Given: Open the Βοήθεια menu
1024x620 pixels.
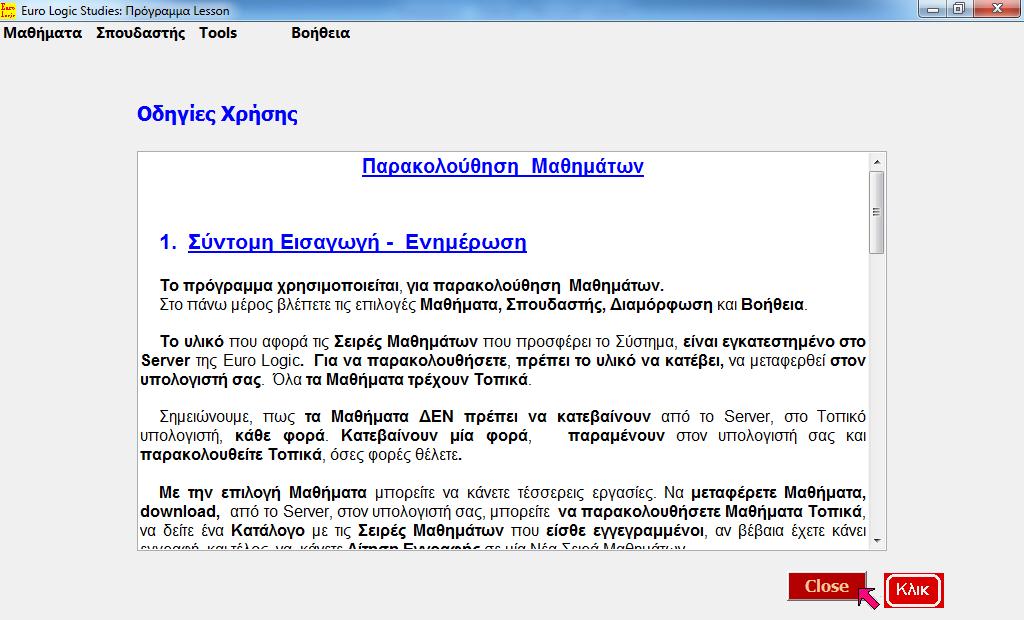Looking at the screenshot, I should pos(321,33).
